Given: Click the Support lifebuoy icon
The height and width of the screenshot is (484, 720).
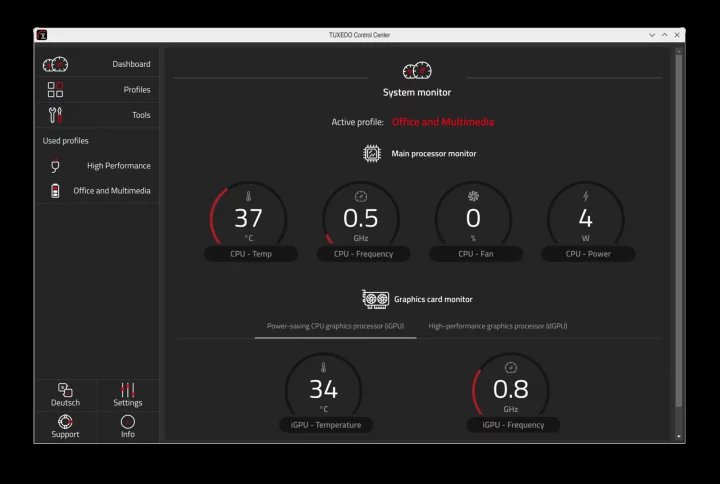Looking at the screenshot, I should (65, 422).
